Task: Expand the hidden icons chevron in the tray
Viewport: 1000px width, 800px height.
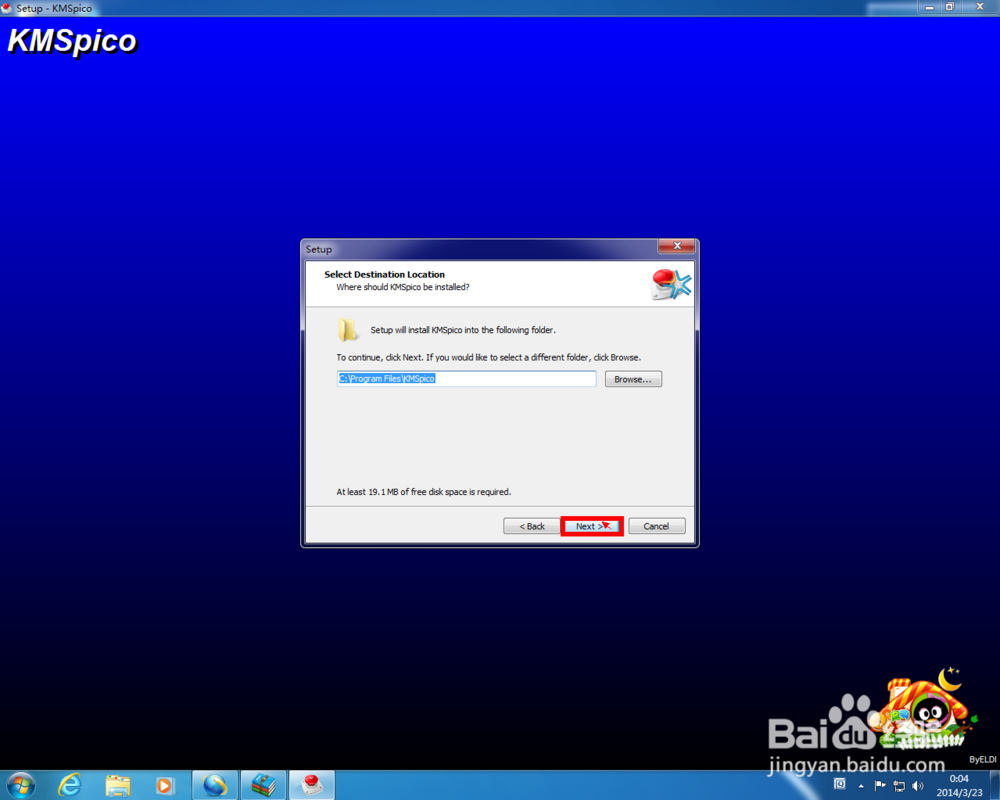Action: click(861, 786)
